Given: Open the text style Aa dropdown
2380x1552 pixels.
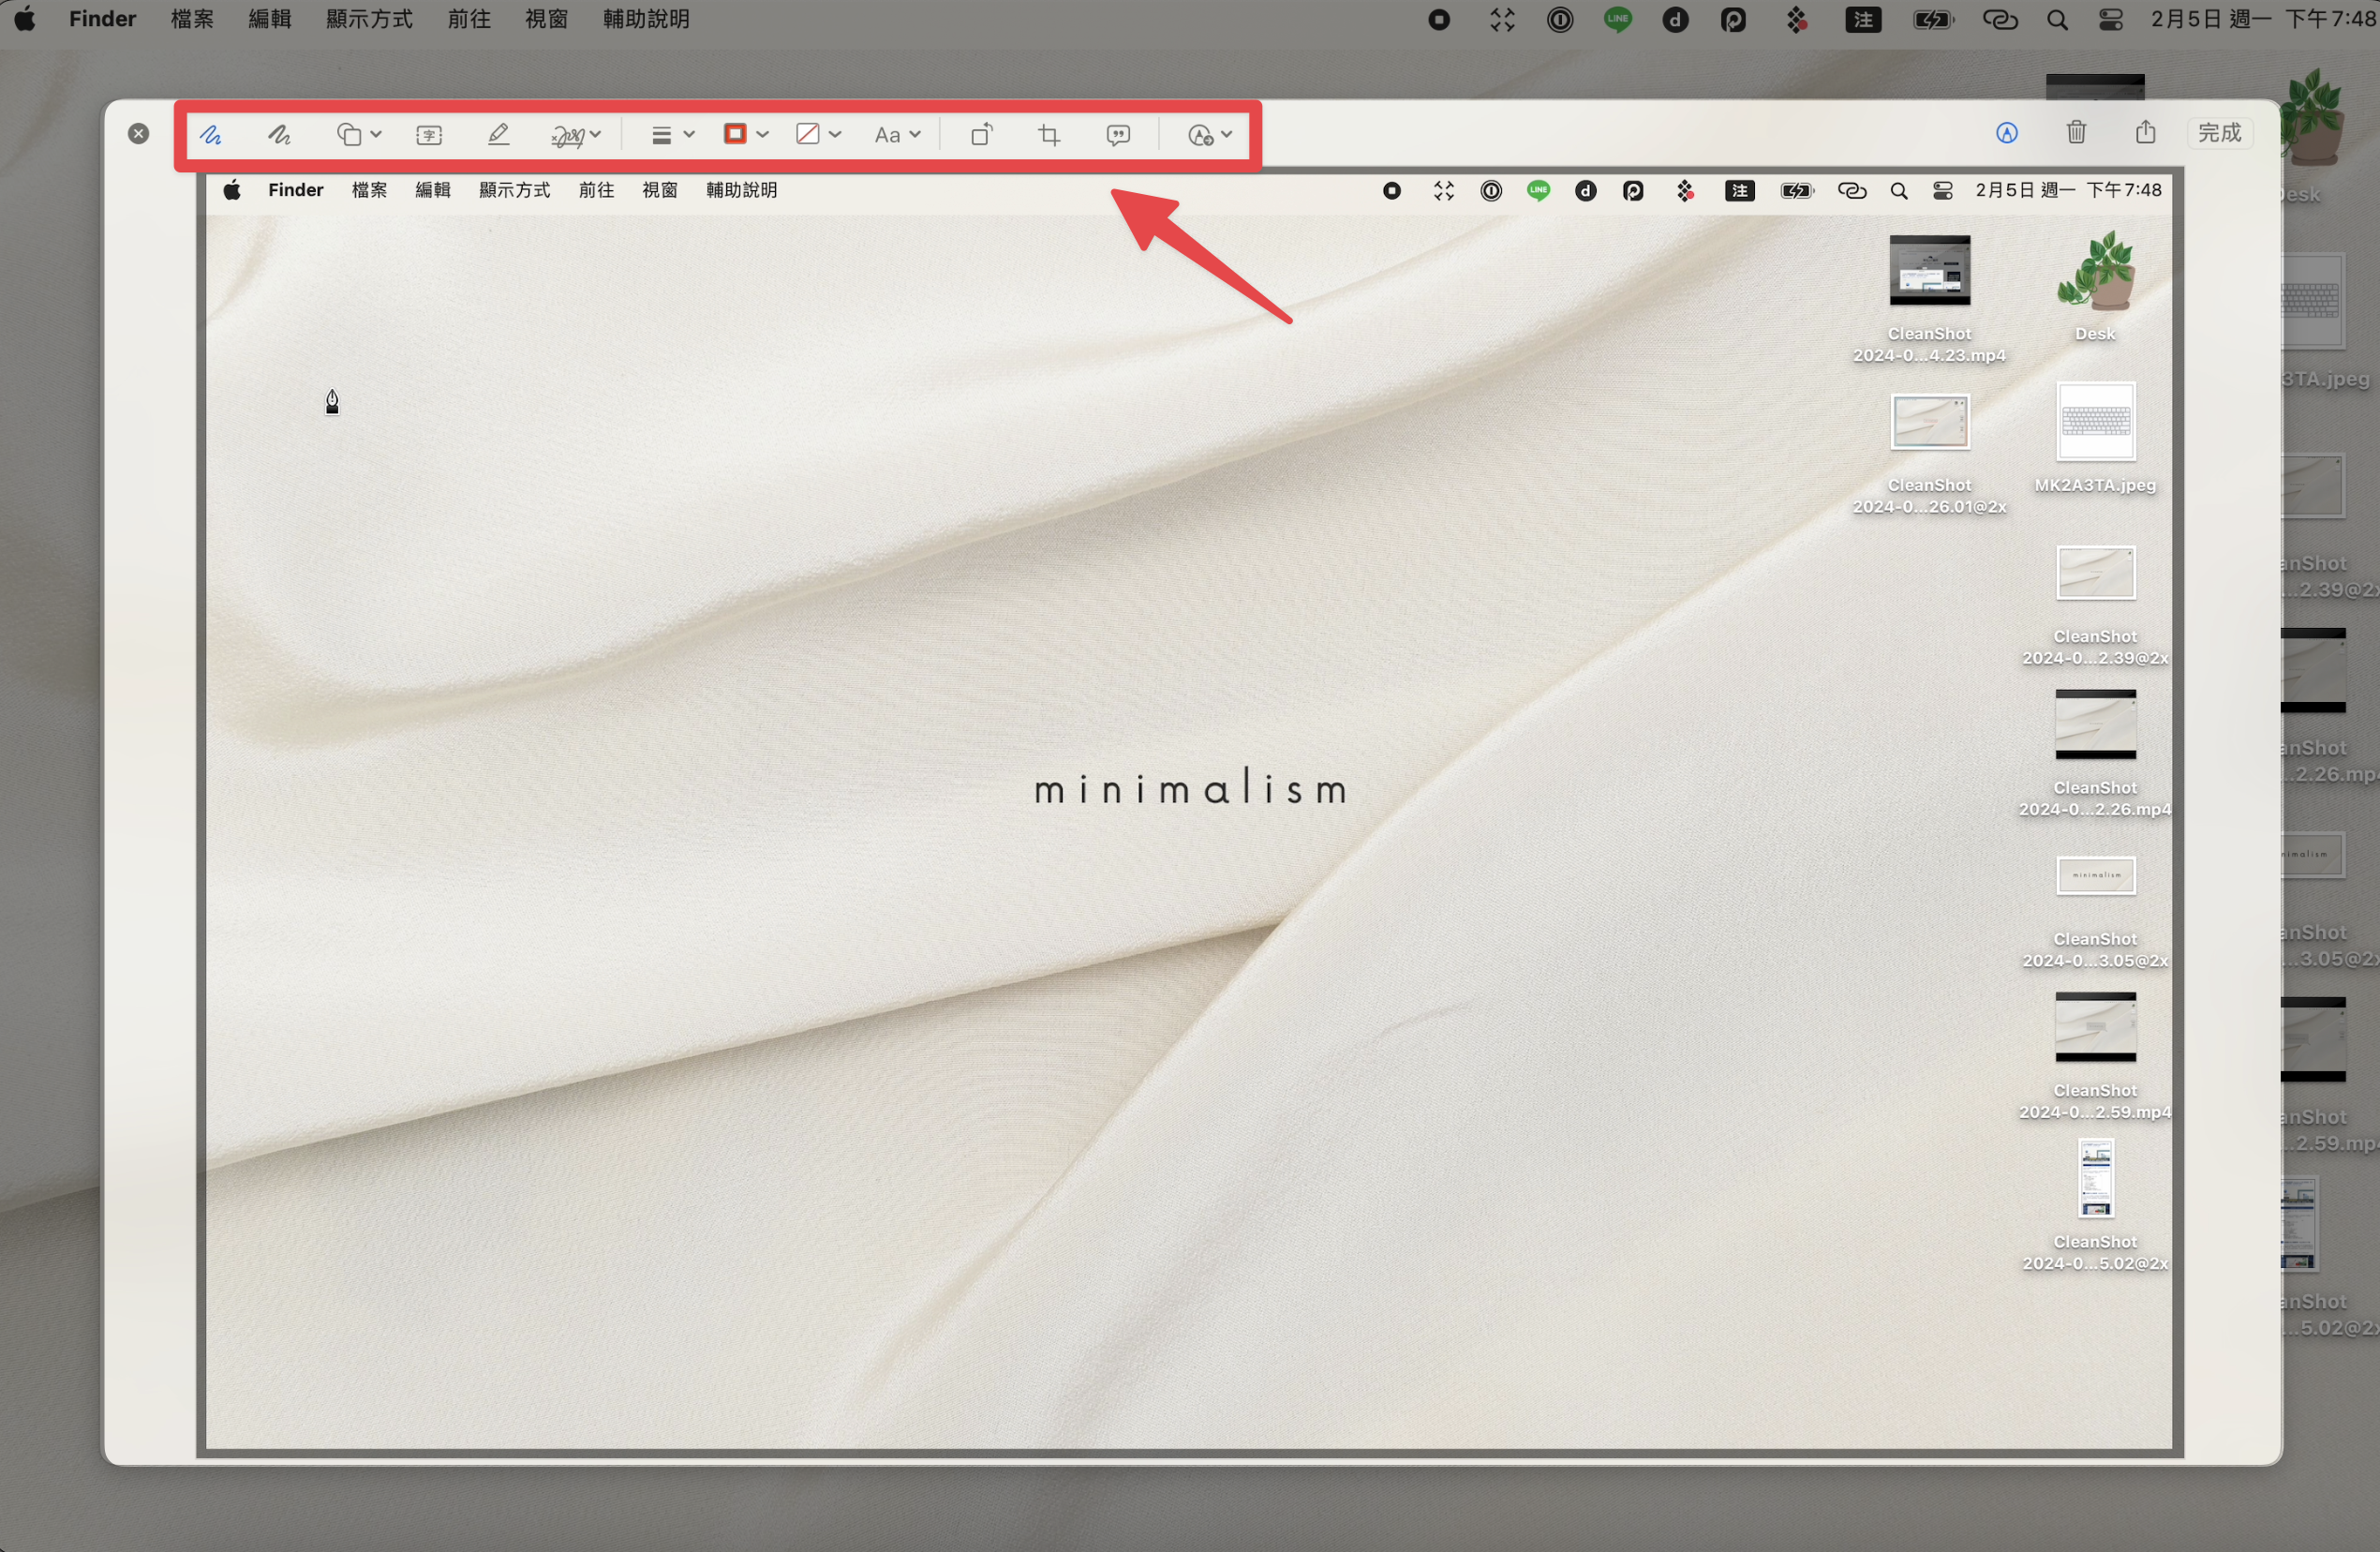Looking at the screenshot, I should [897, 135].
